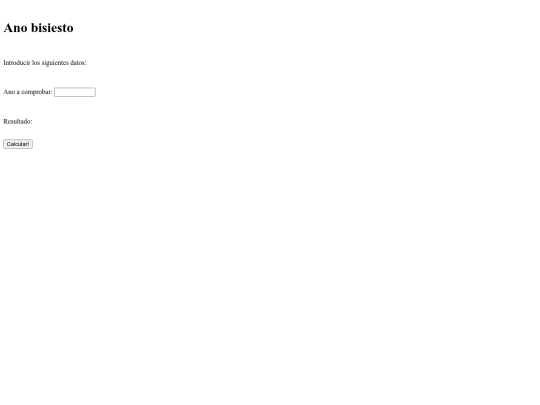Focus the Ano a comprobar input field
Screen dimensions: 540x405
(75, 92)
